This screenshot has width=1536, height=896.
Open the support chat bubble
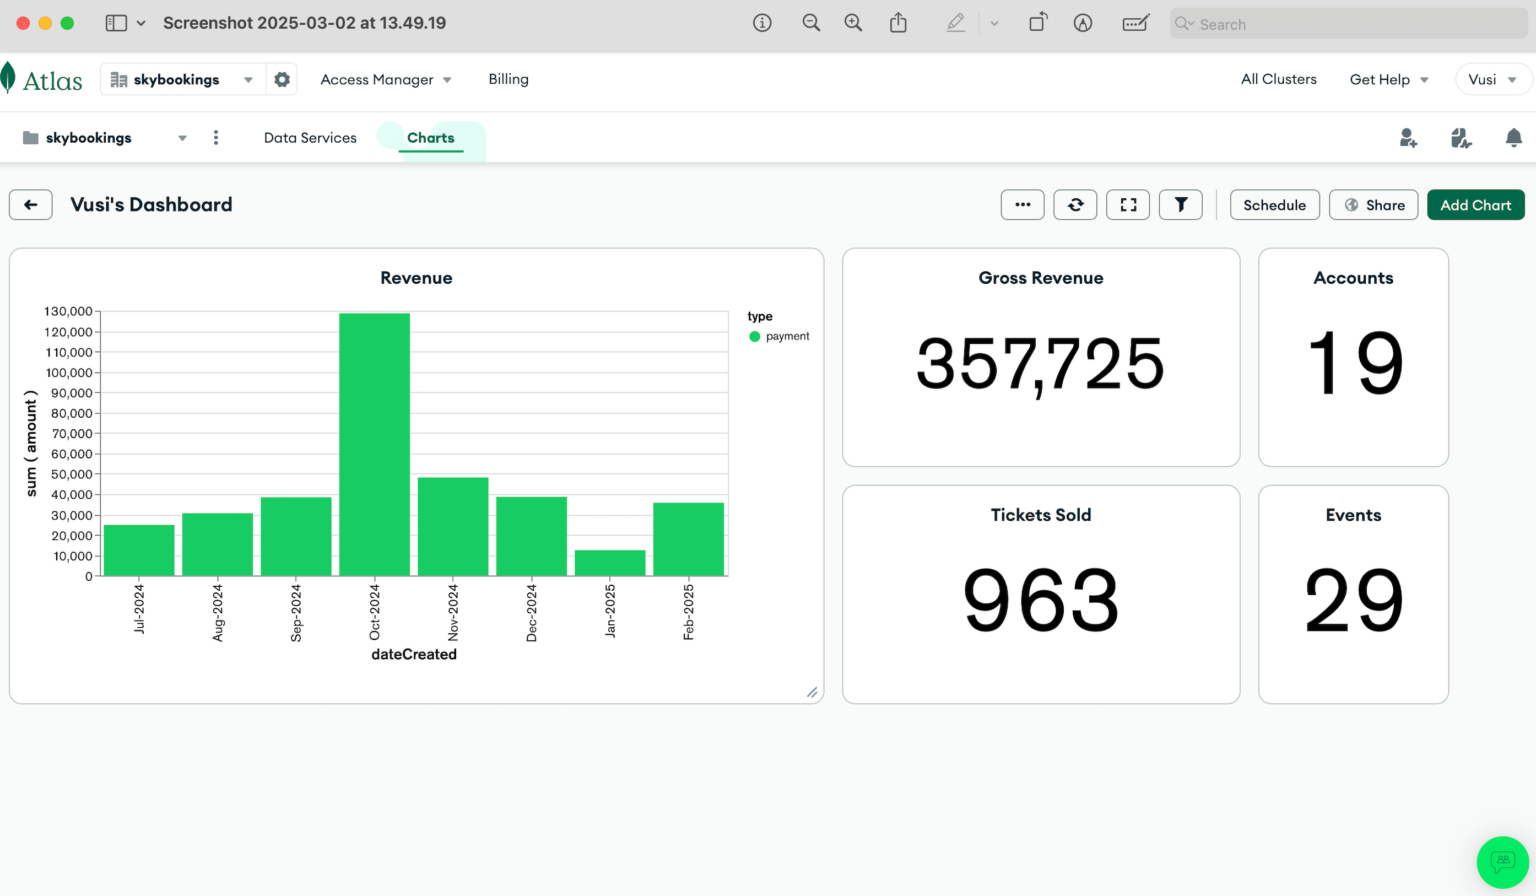point(1503,862)
